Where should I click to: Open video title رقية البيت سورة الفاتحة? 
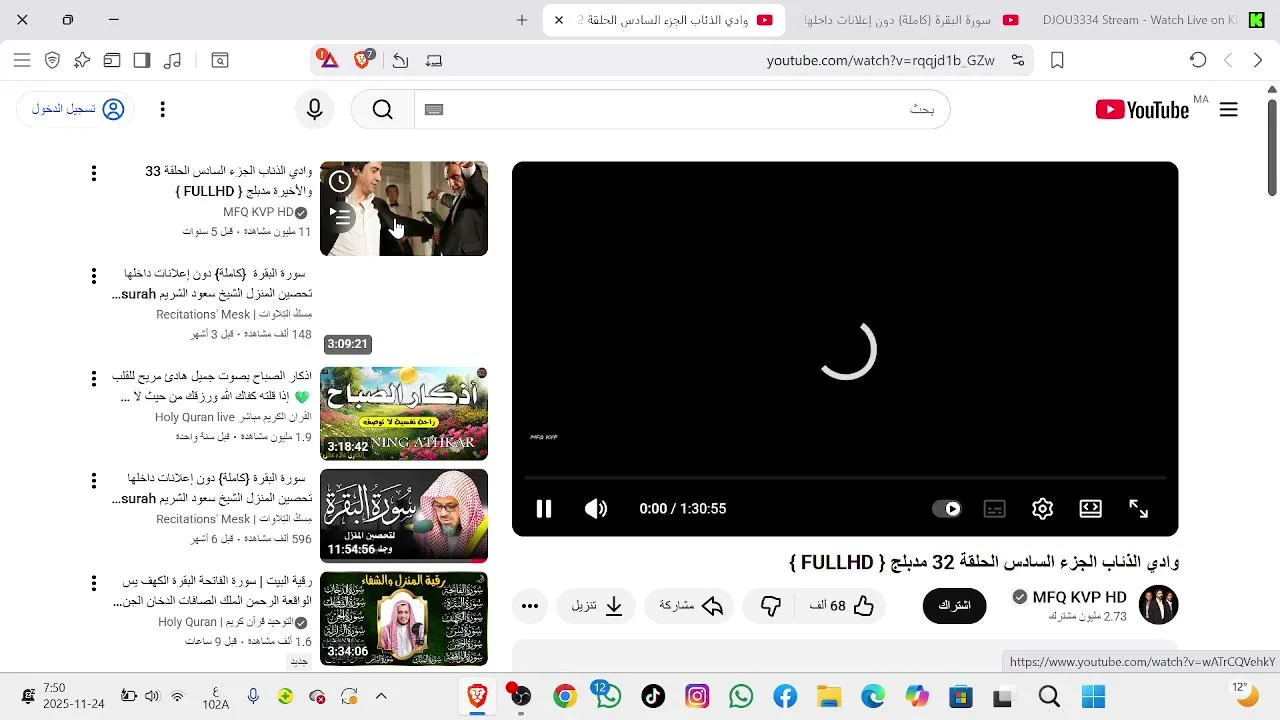212,591
